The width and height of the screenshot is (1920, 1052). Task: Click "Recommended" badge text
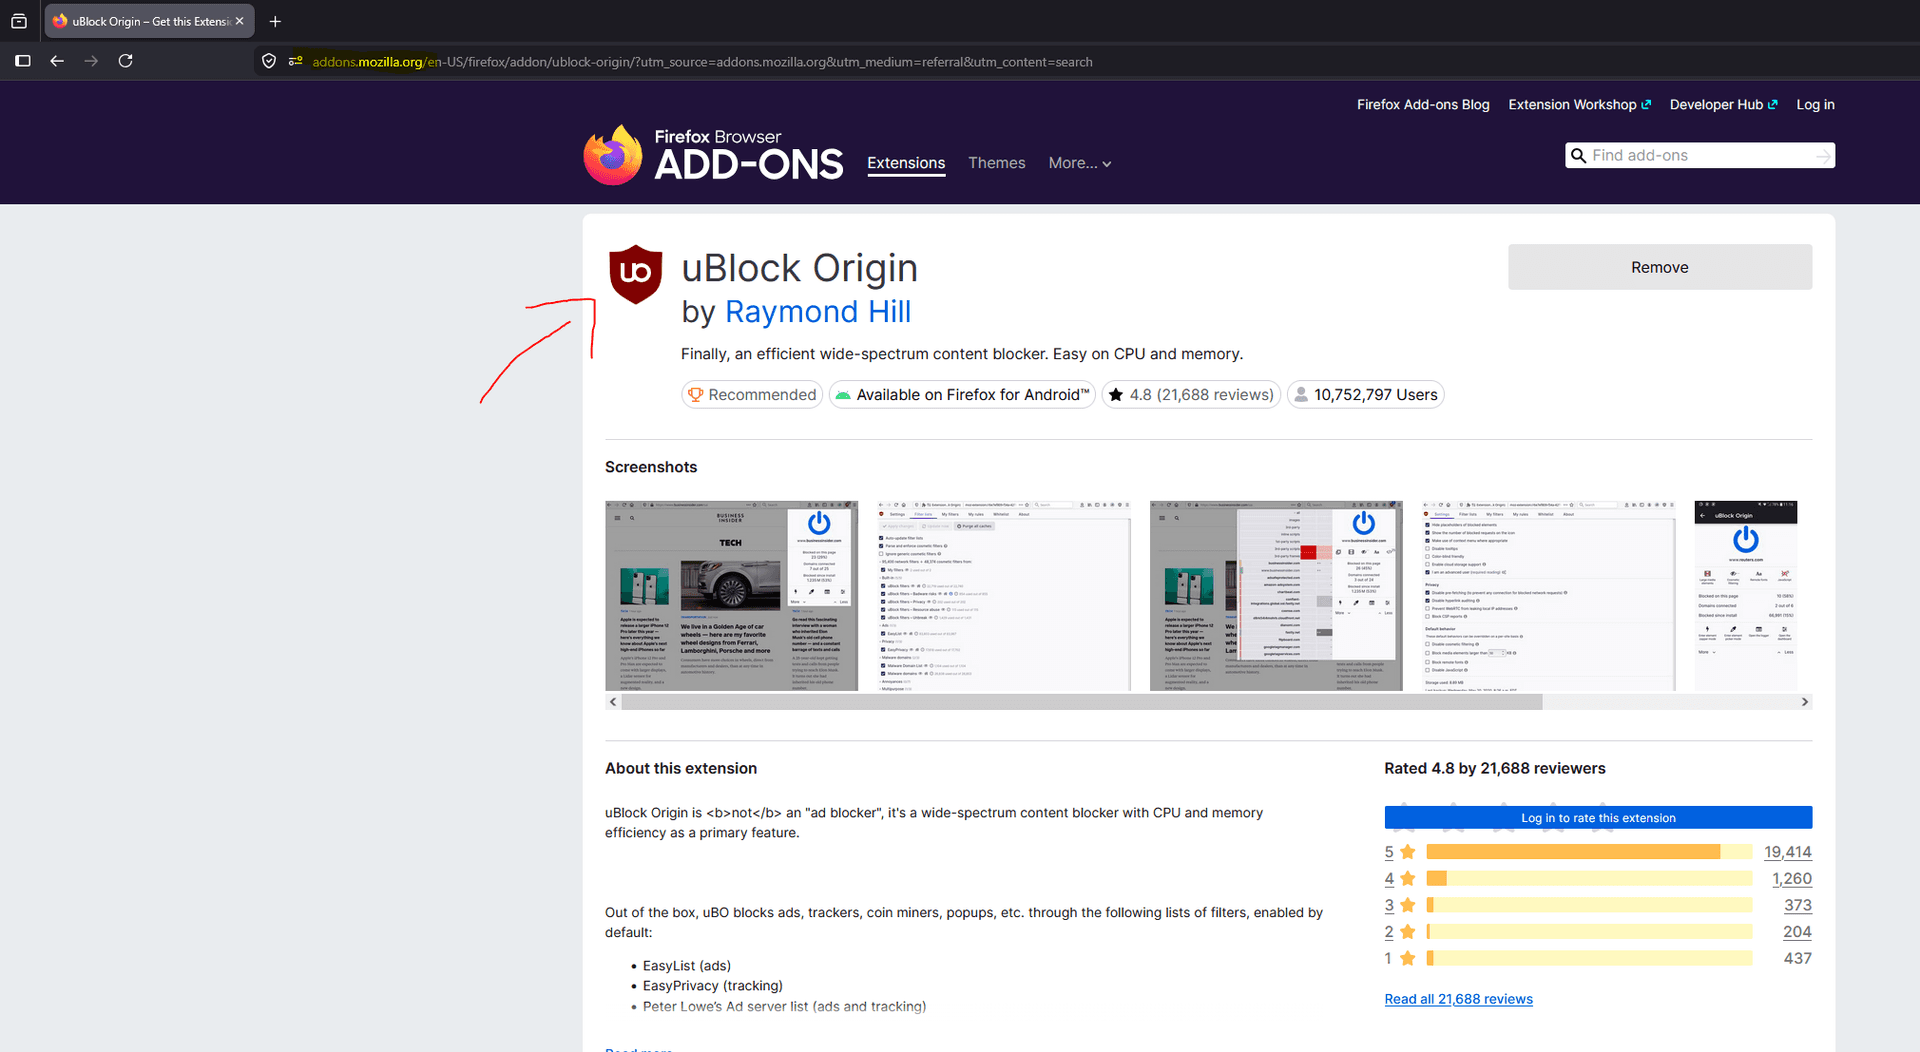[762, 395]
